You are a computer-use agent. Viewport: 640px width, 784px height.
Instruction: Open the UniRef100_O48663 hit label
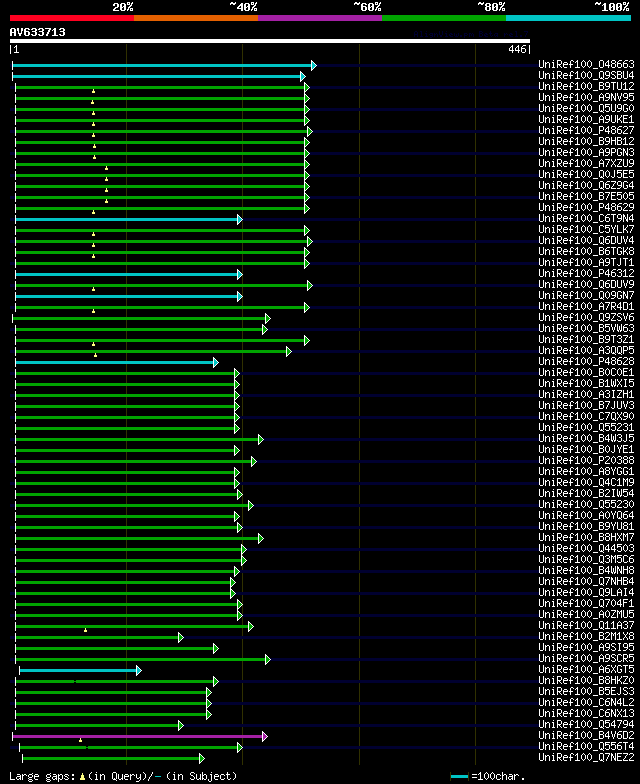586,64
